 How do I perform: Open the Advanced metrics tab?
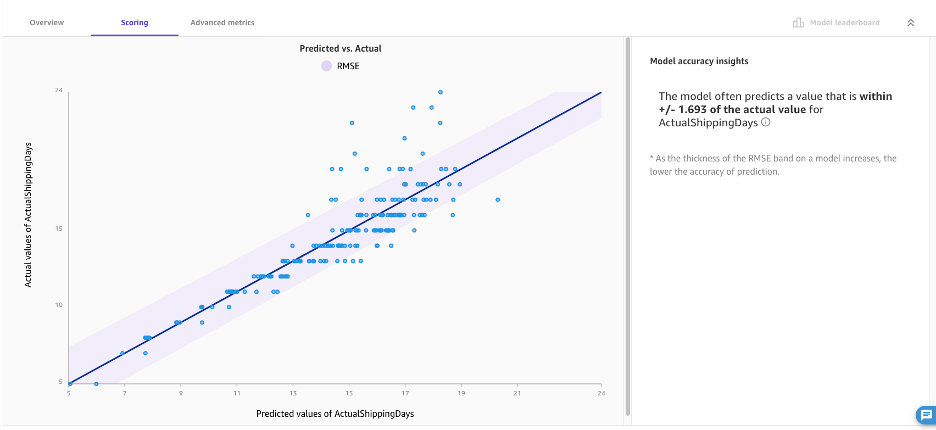[x=222, y=22]
